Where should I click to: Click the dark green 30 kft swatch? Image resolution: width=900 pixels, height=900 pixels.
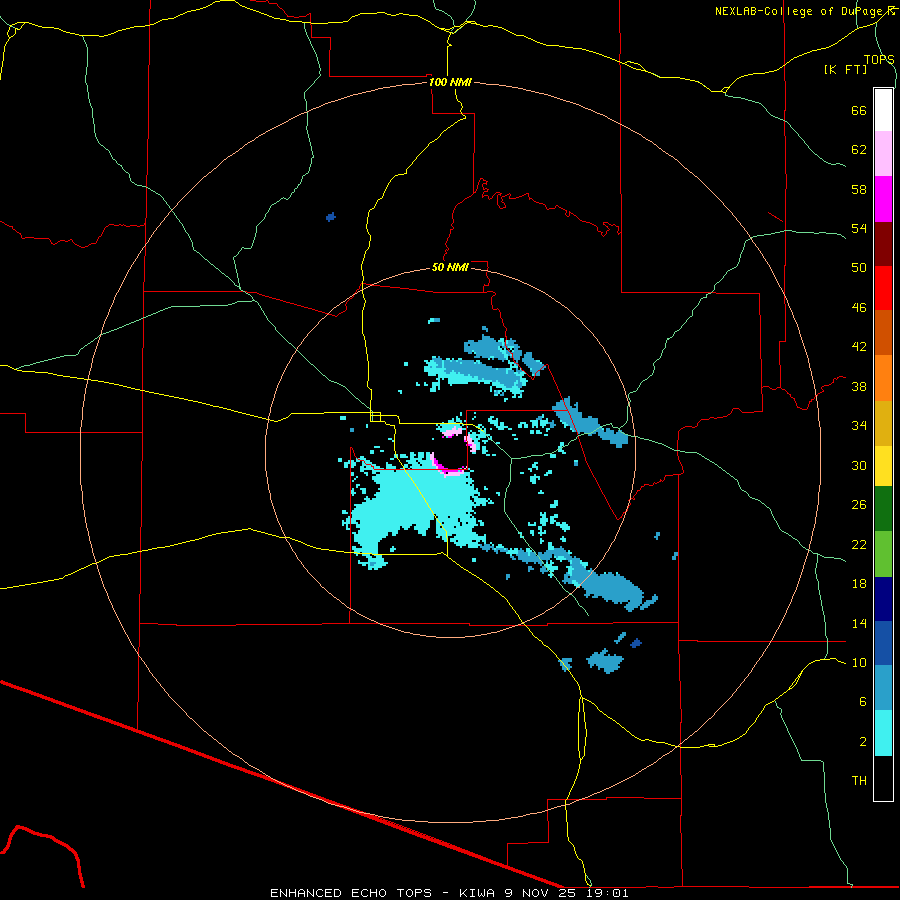(x=883, y=509)
